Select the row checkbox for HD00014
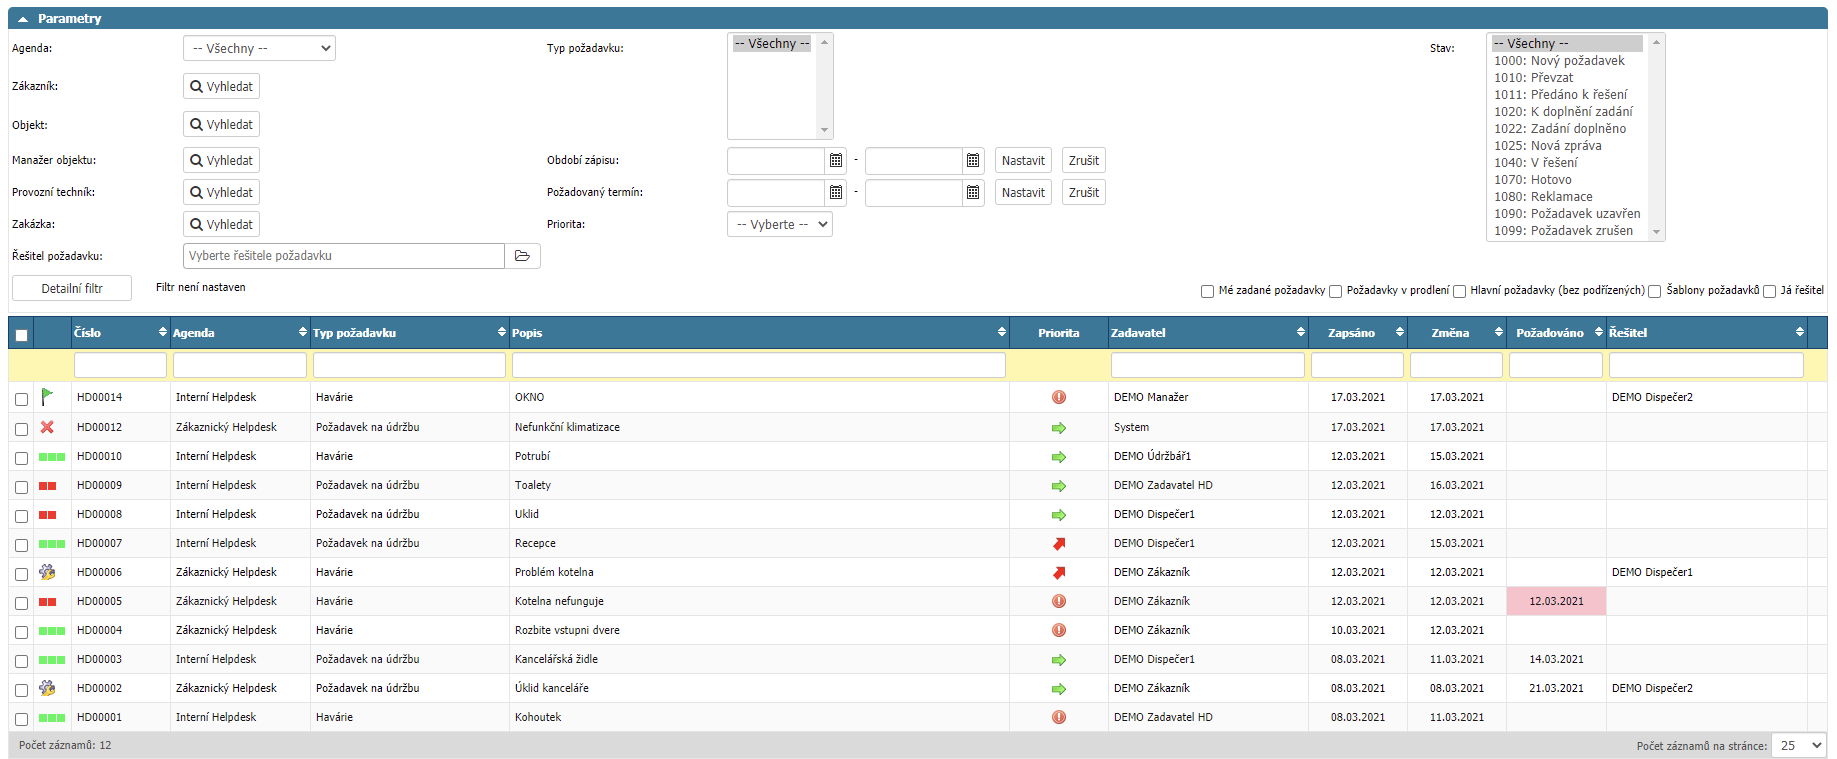This screenshot has height=759, width=1837. pyautogui.click(x=21, y=399)
